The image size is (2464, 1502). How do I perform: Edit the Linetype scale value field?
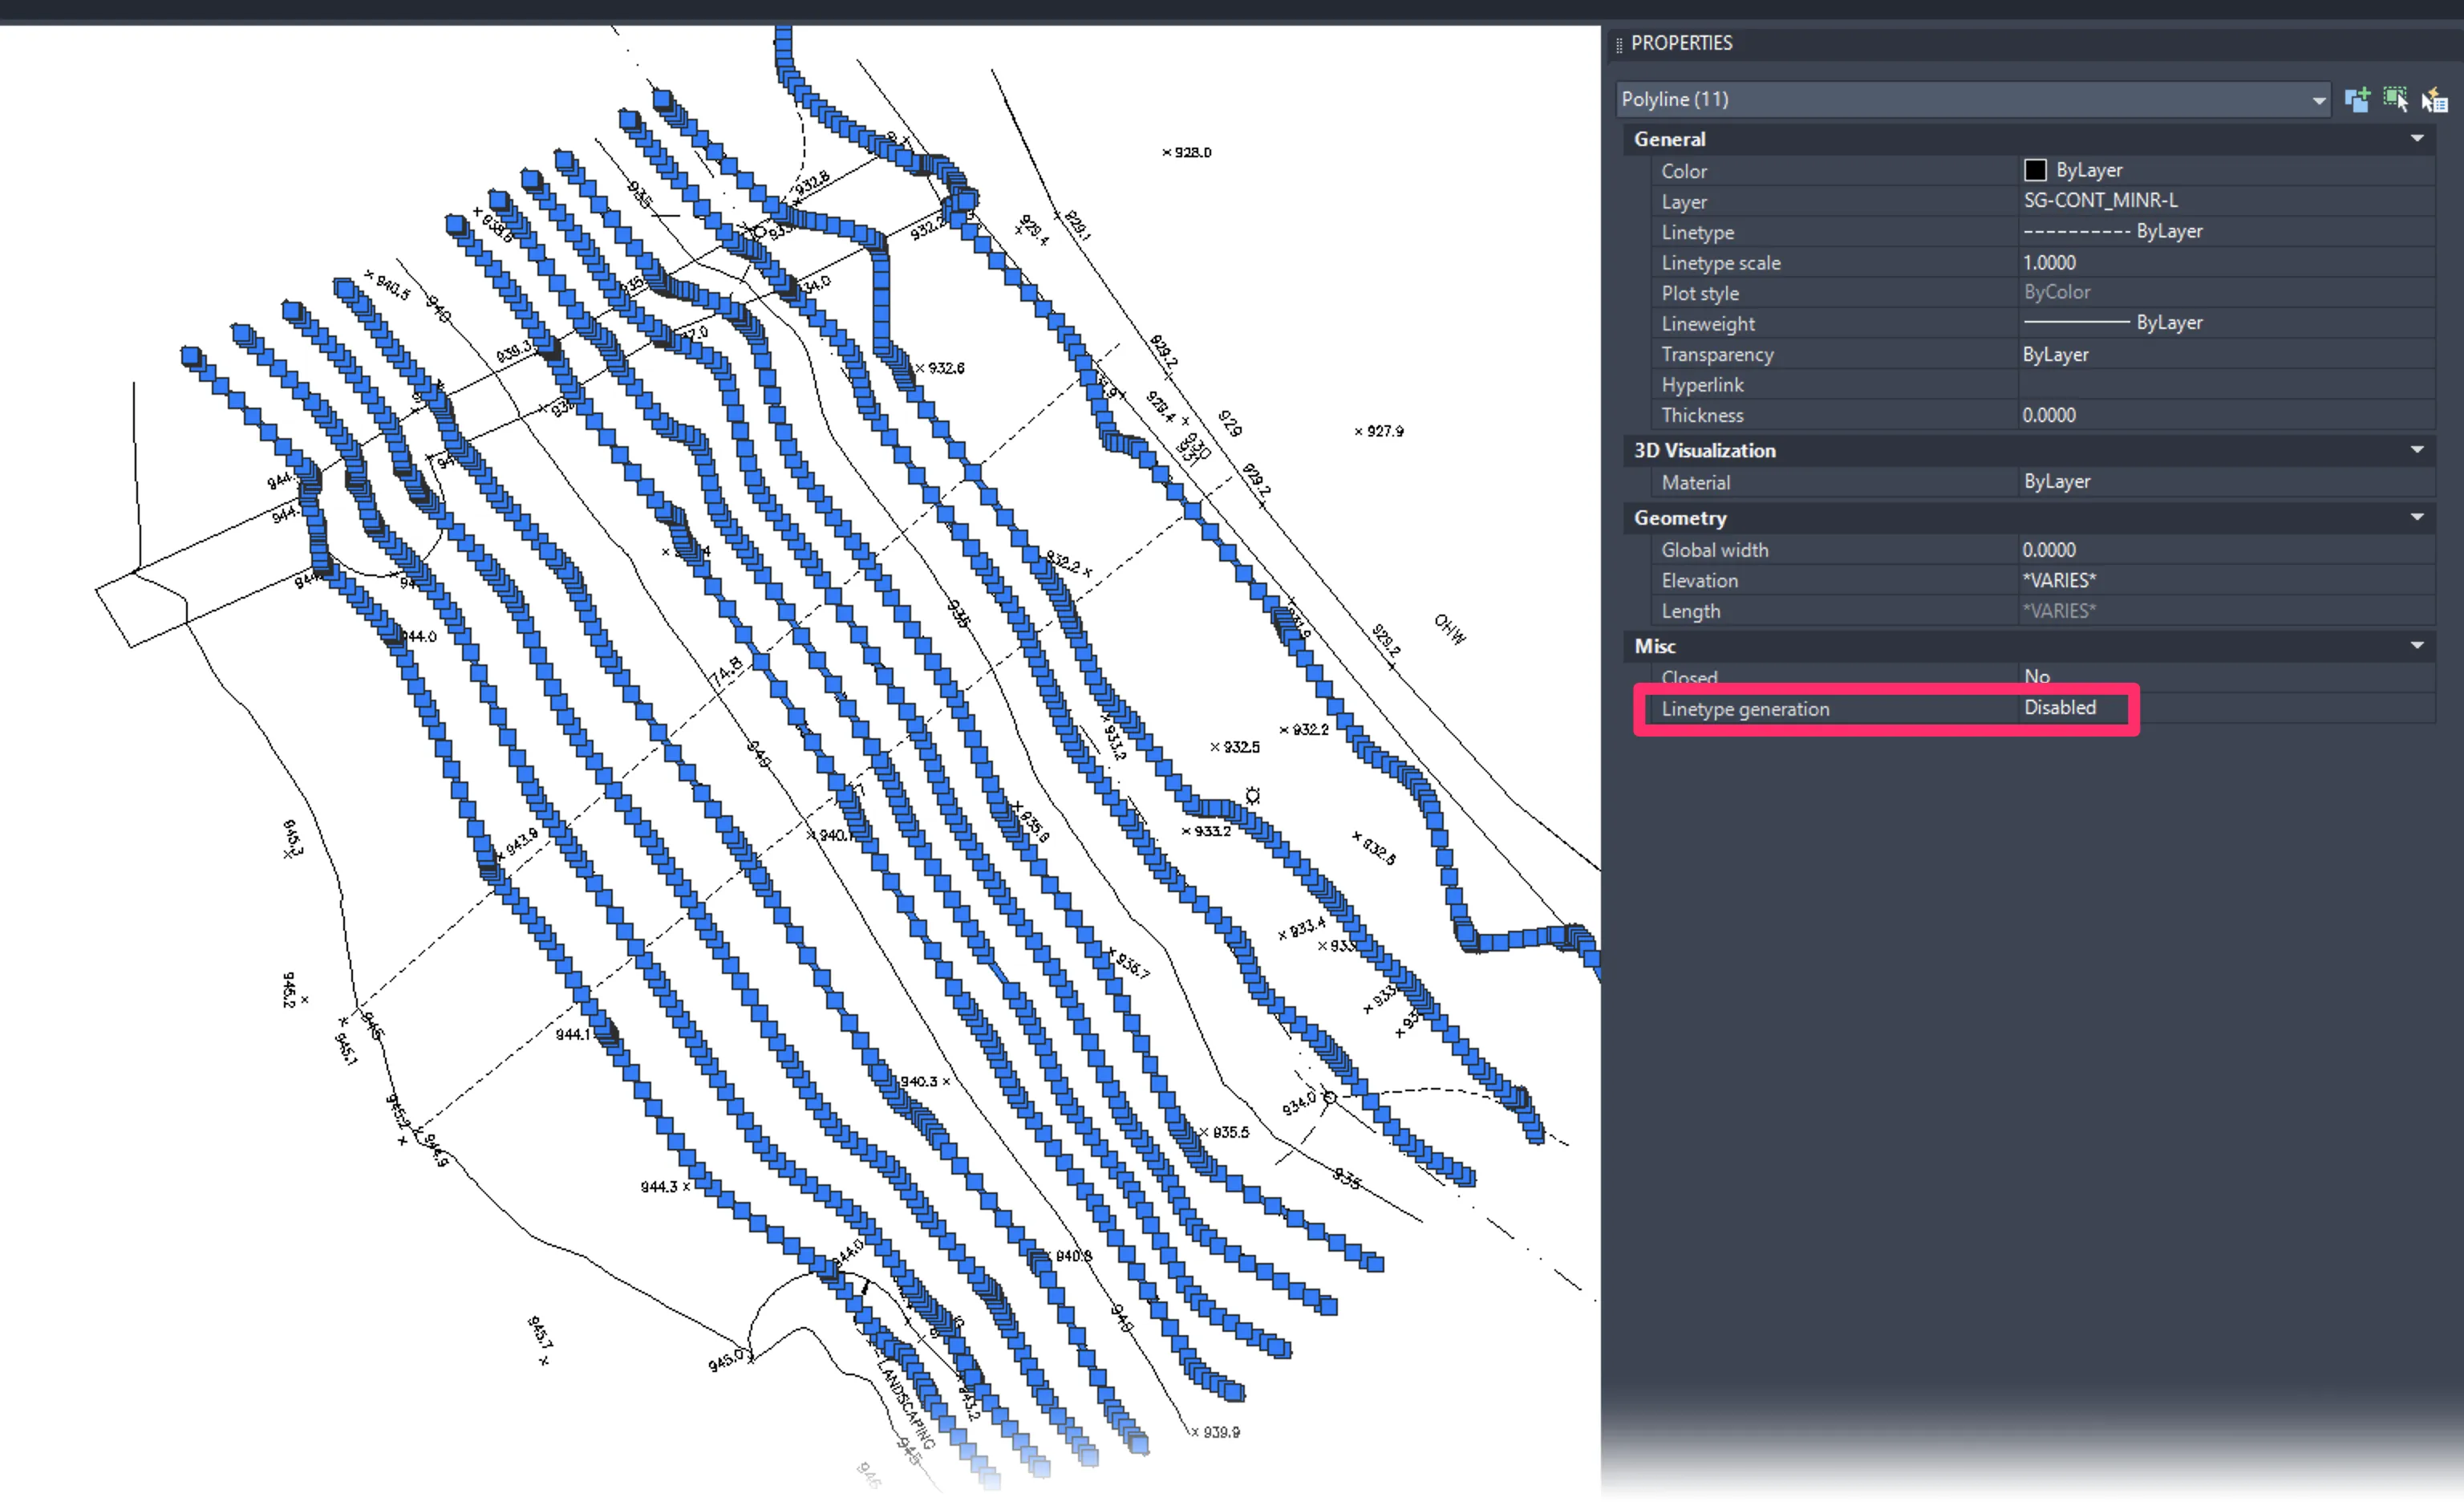tap(2049, 263)
